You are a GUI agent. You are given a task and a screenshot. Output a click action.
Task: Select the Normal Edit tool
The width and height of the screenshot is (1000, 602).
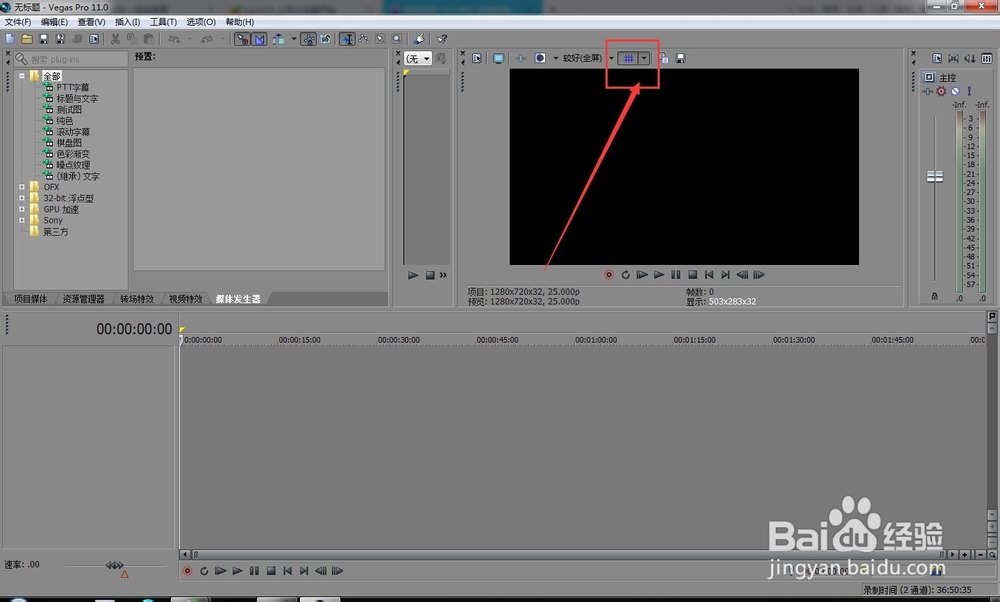click(347, 39)
